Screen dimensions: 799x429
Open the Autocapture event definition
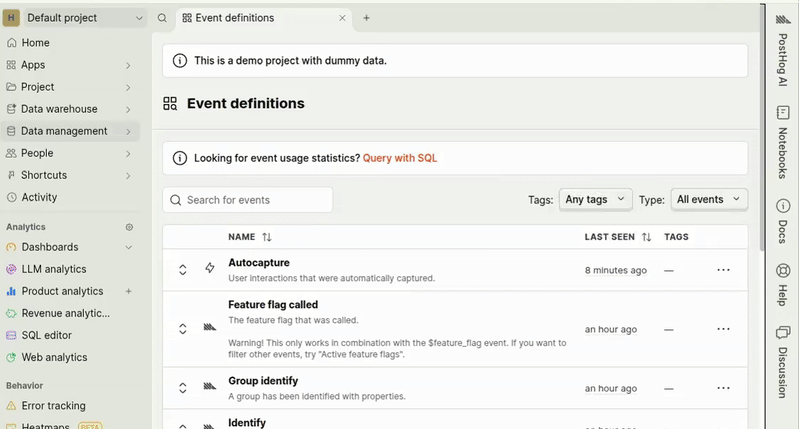(x=259, y=262)
